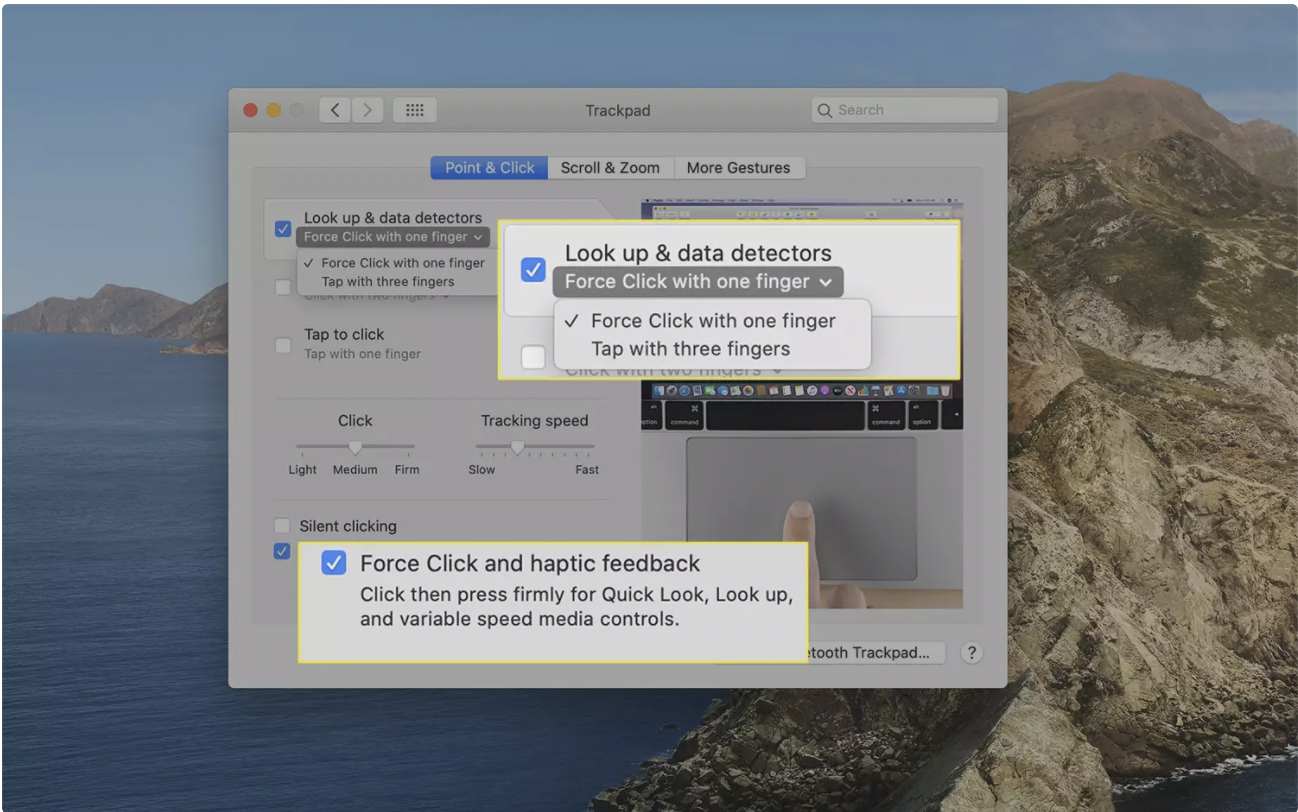Uncheck the enlarged Force Click and haptic feedback checkbox
This screenshot has height=812, width=1298.
click(x=333, y=563)
